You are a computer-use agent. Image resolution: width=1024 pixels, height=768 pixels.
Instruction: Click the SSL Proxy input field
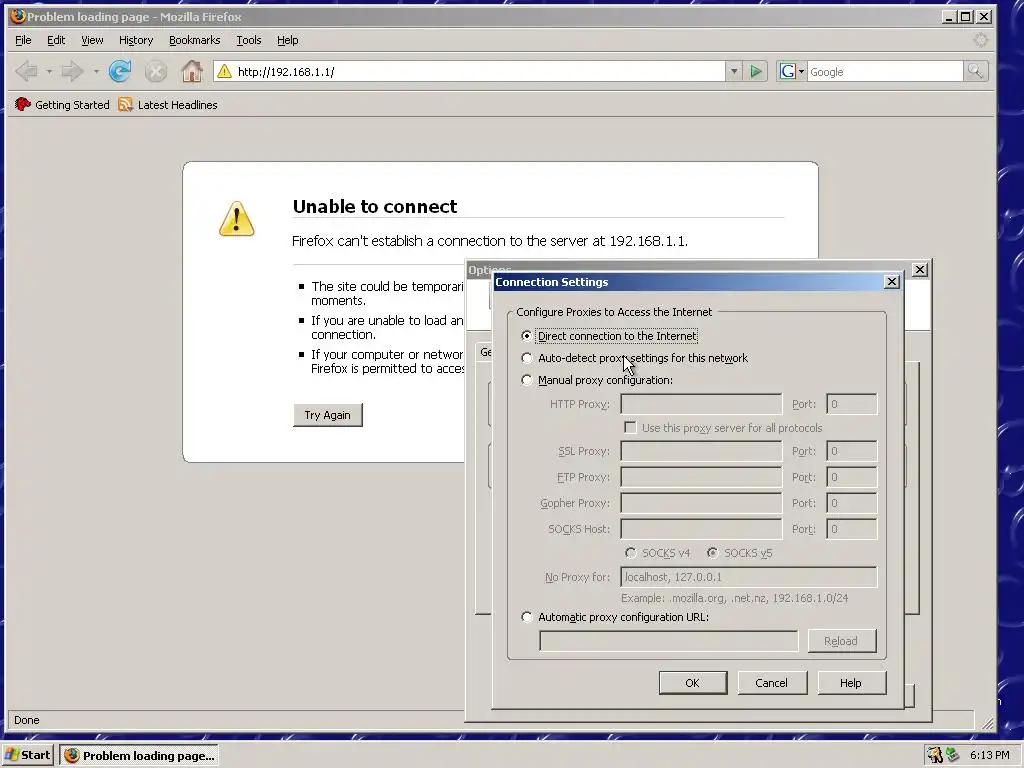click(701, 451)
